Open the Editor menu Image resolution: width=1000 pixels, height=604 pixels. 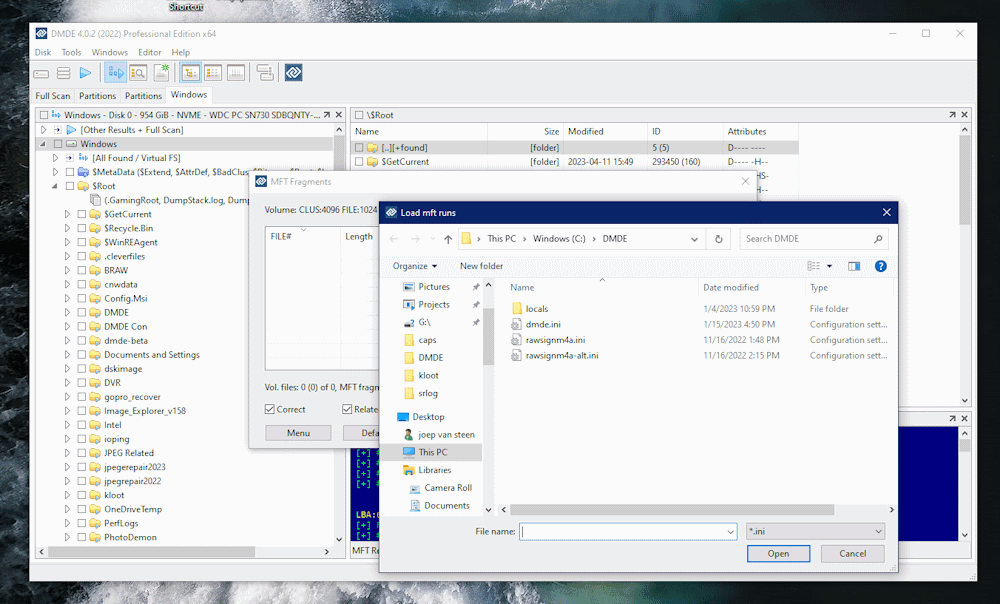(x=149, y=52)
